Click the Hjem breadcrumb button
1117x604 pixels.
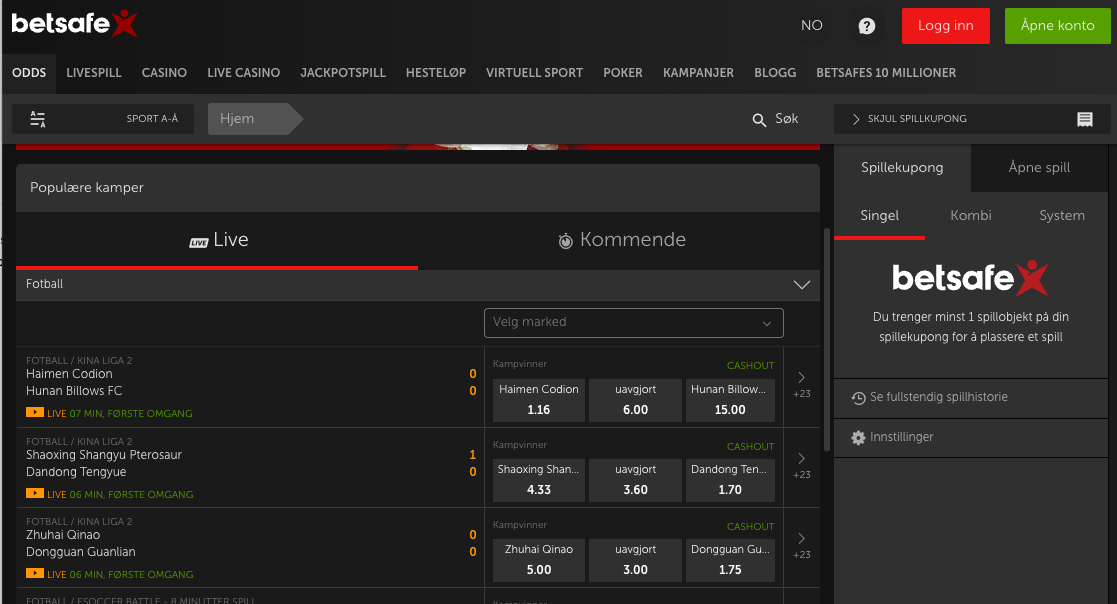pos(254,119)
